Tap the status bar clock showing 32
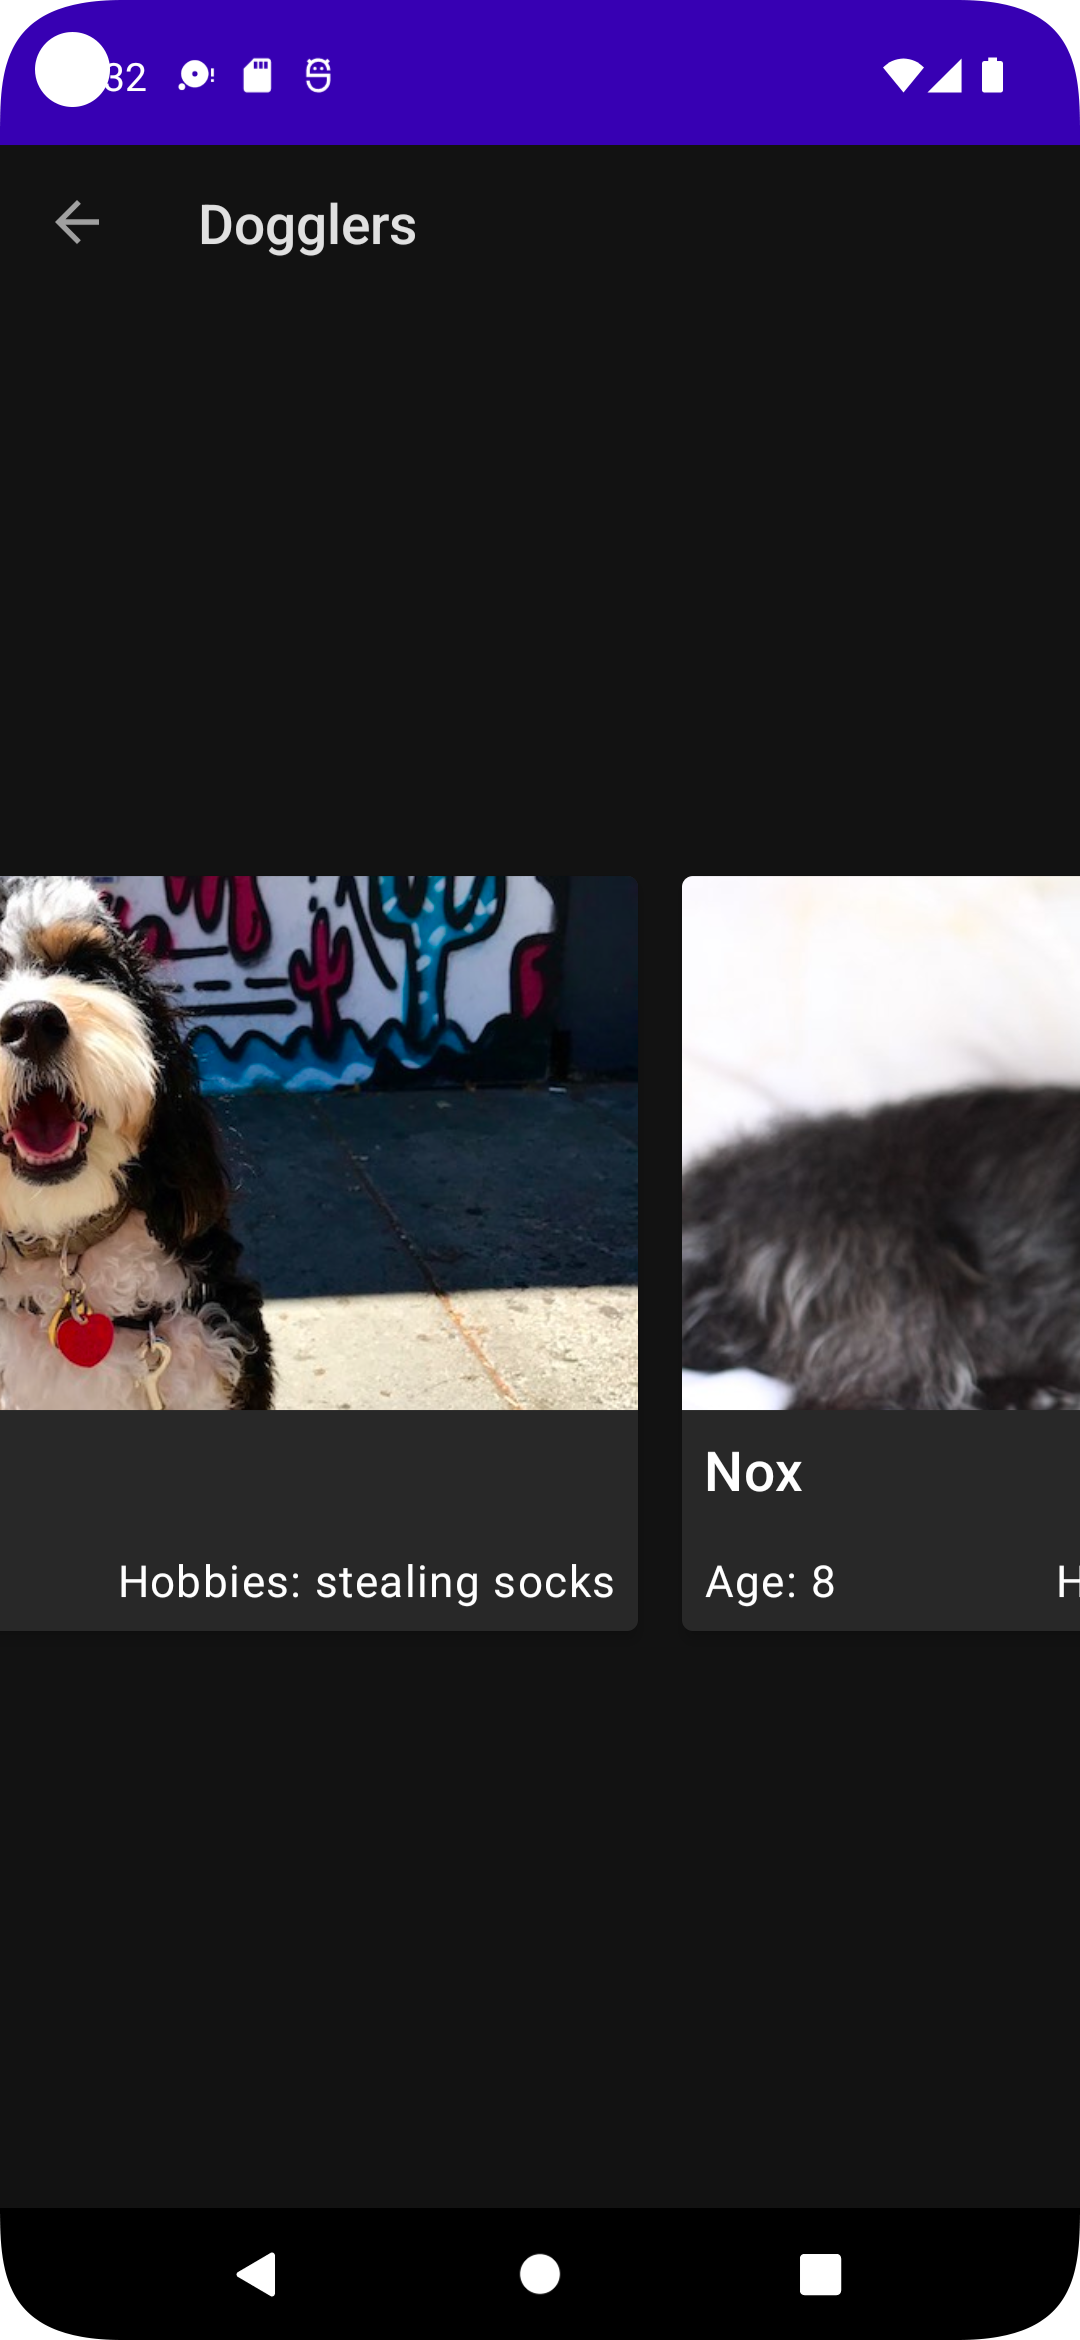1080x2340 pixels. tap(127, 78)
